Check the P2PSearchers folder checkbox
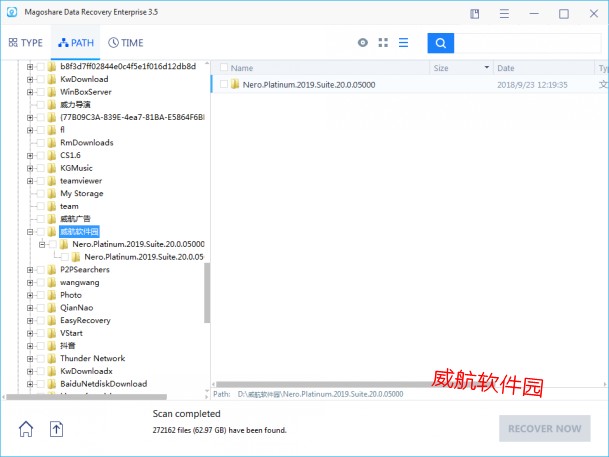The image size is (609, 457). click(40, 270)
